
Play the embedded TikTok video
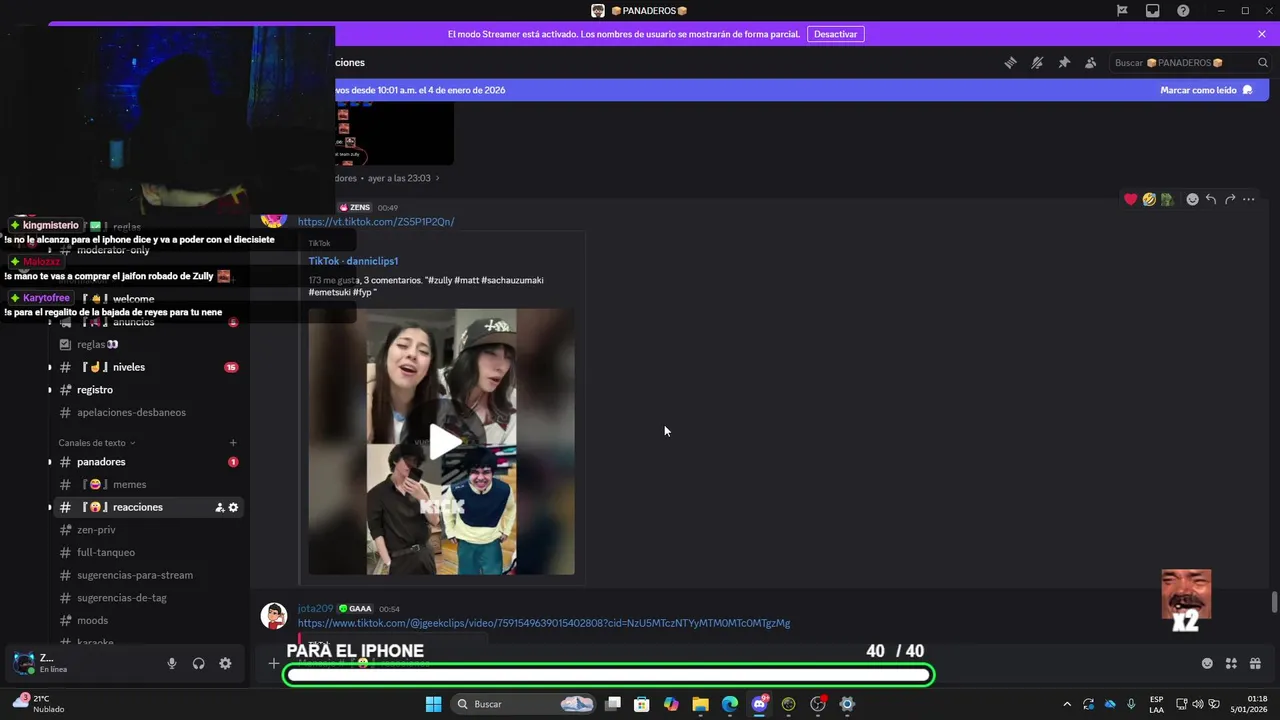[x=445, y=441]
